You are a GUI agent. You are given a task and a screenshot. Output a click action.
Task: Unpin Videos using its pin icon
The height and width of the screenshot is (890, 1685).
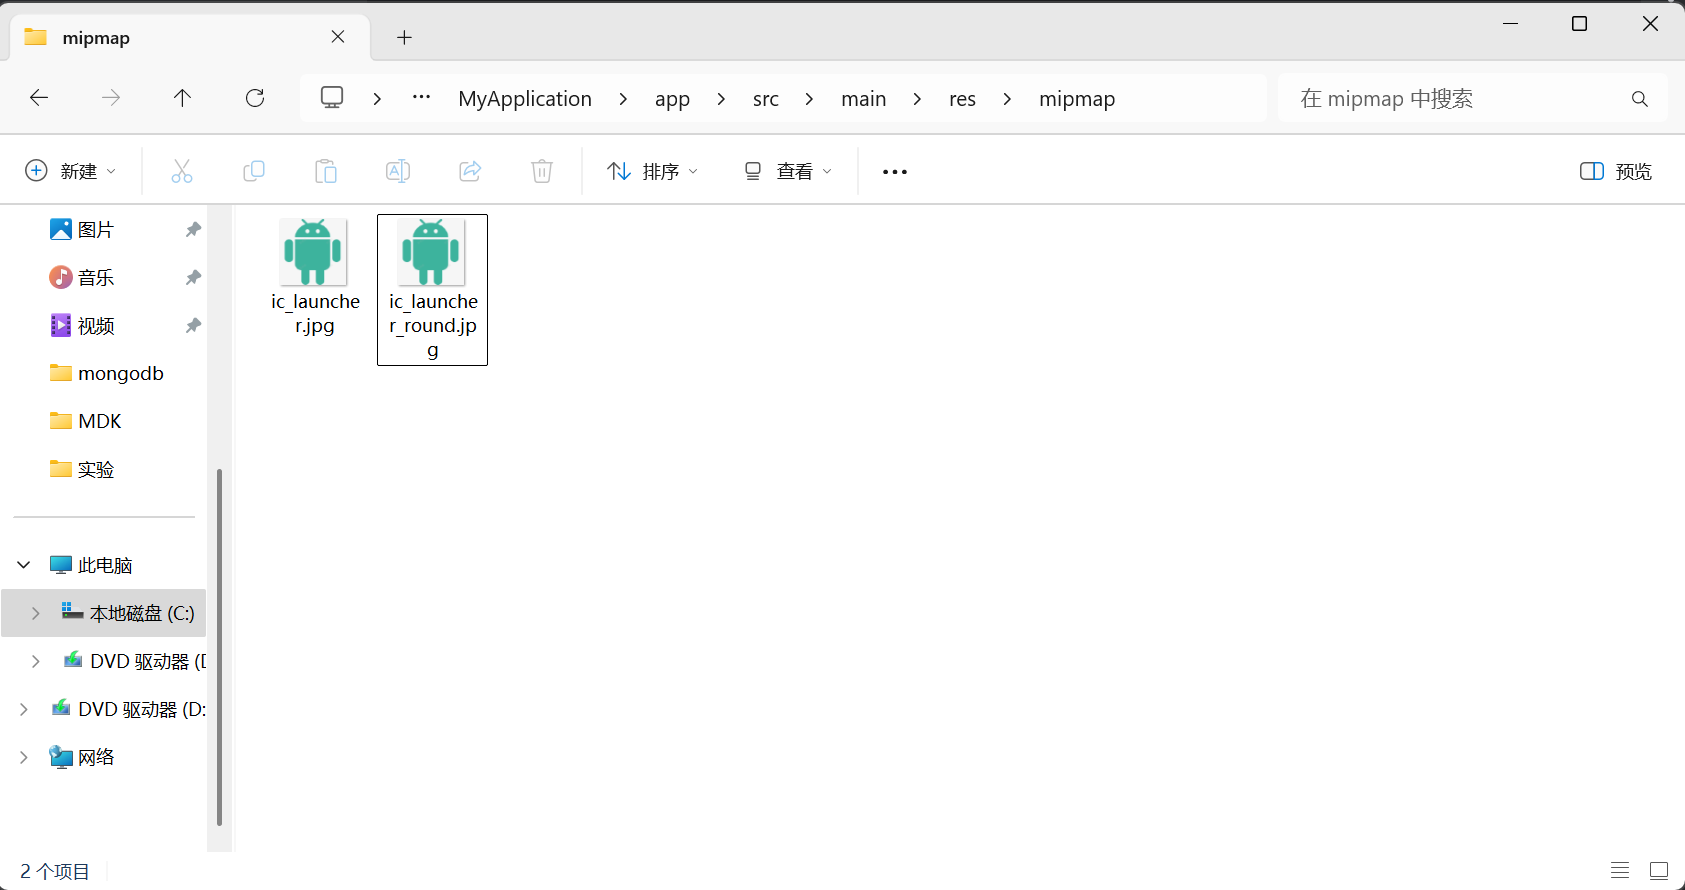tap(193, 325)
